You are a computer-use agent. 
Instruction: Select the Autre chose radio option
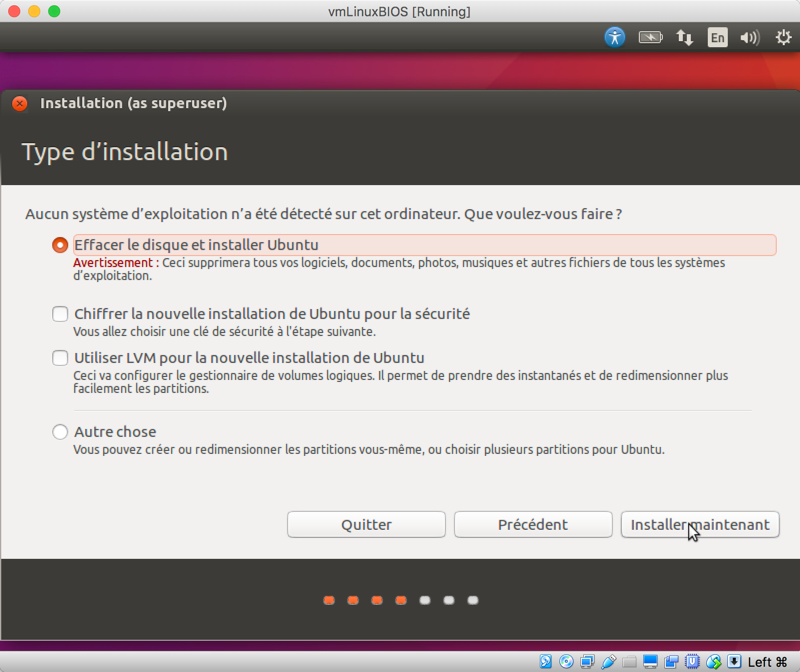(x=60, y=432)
